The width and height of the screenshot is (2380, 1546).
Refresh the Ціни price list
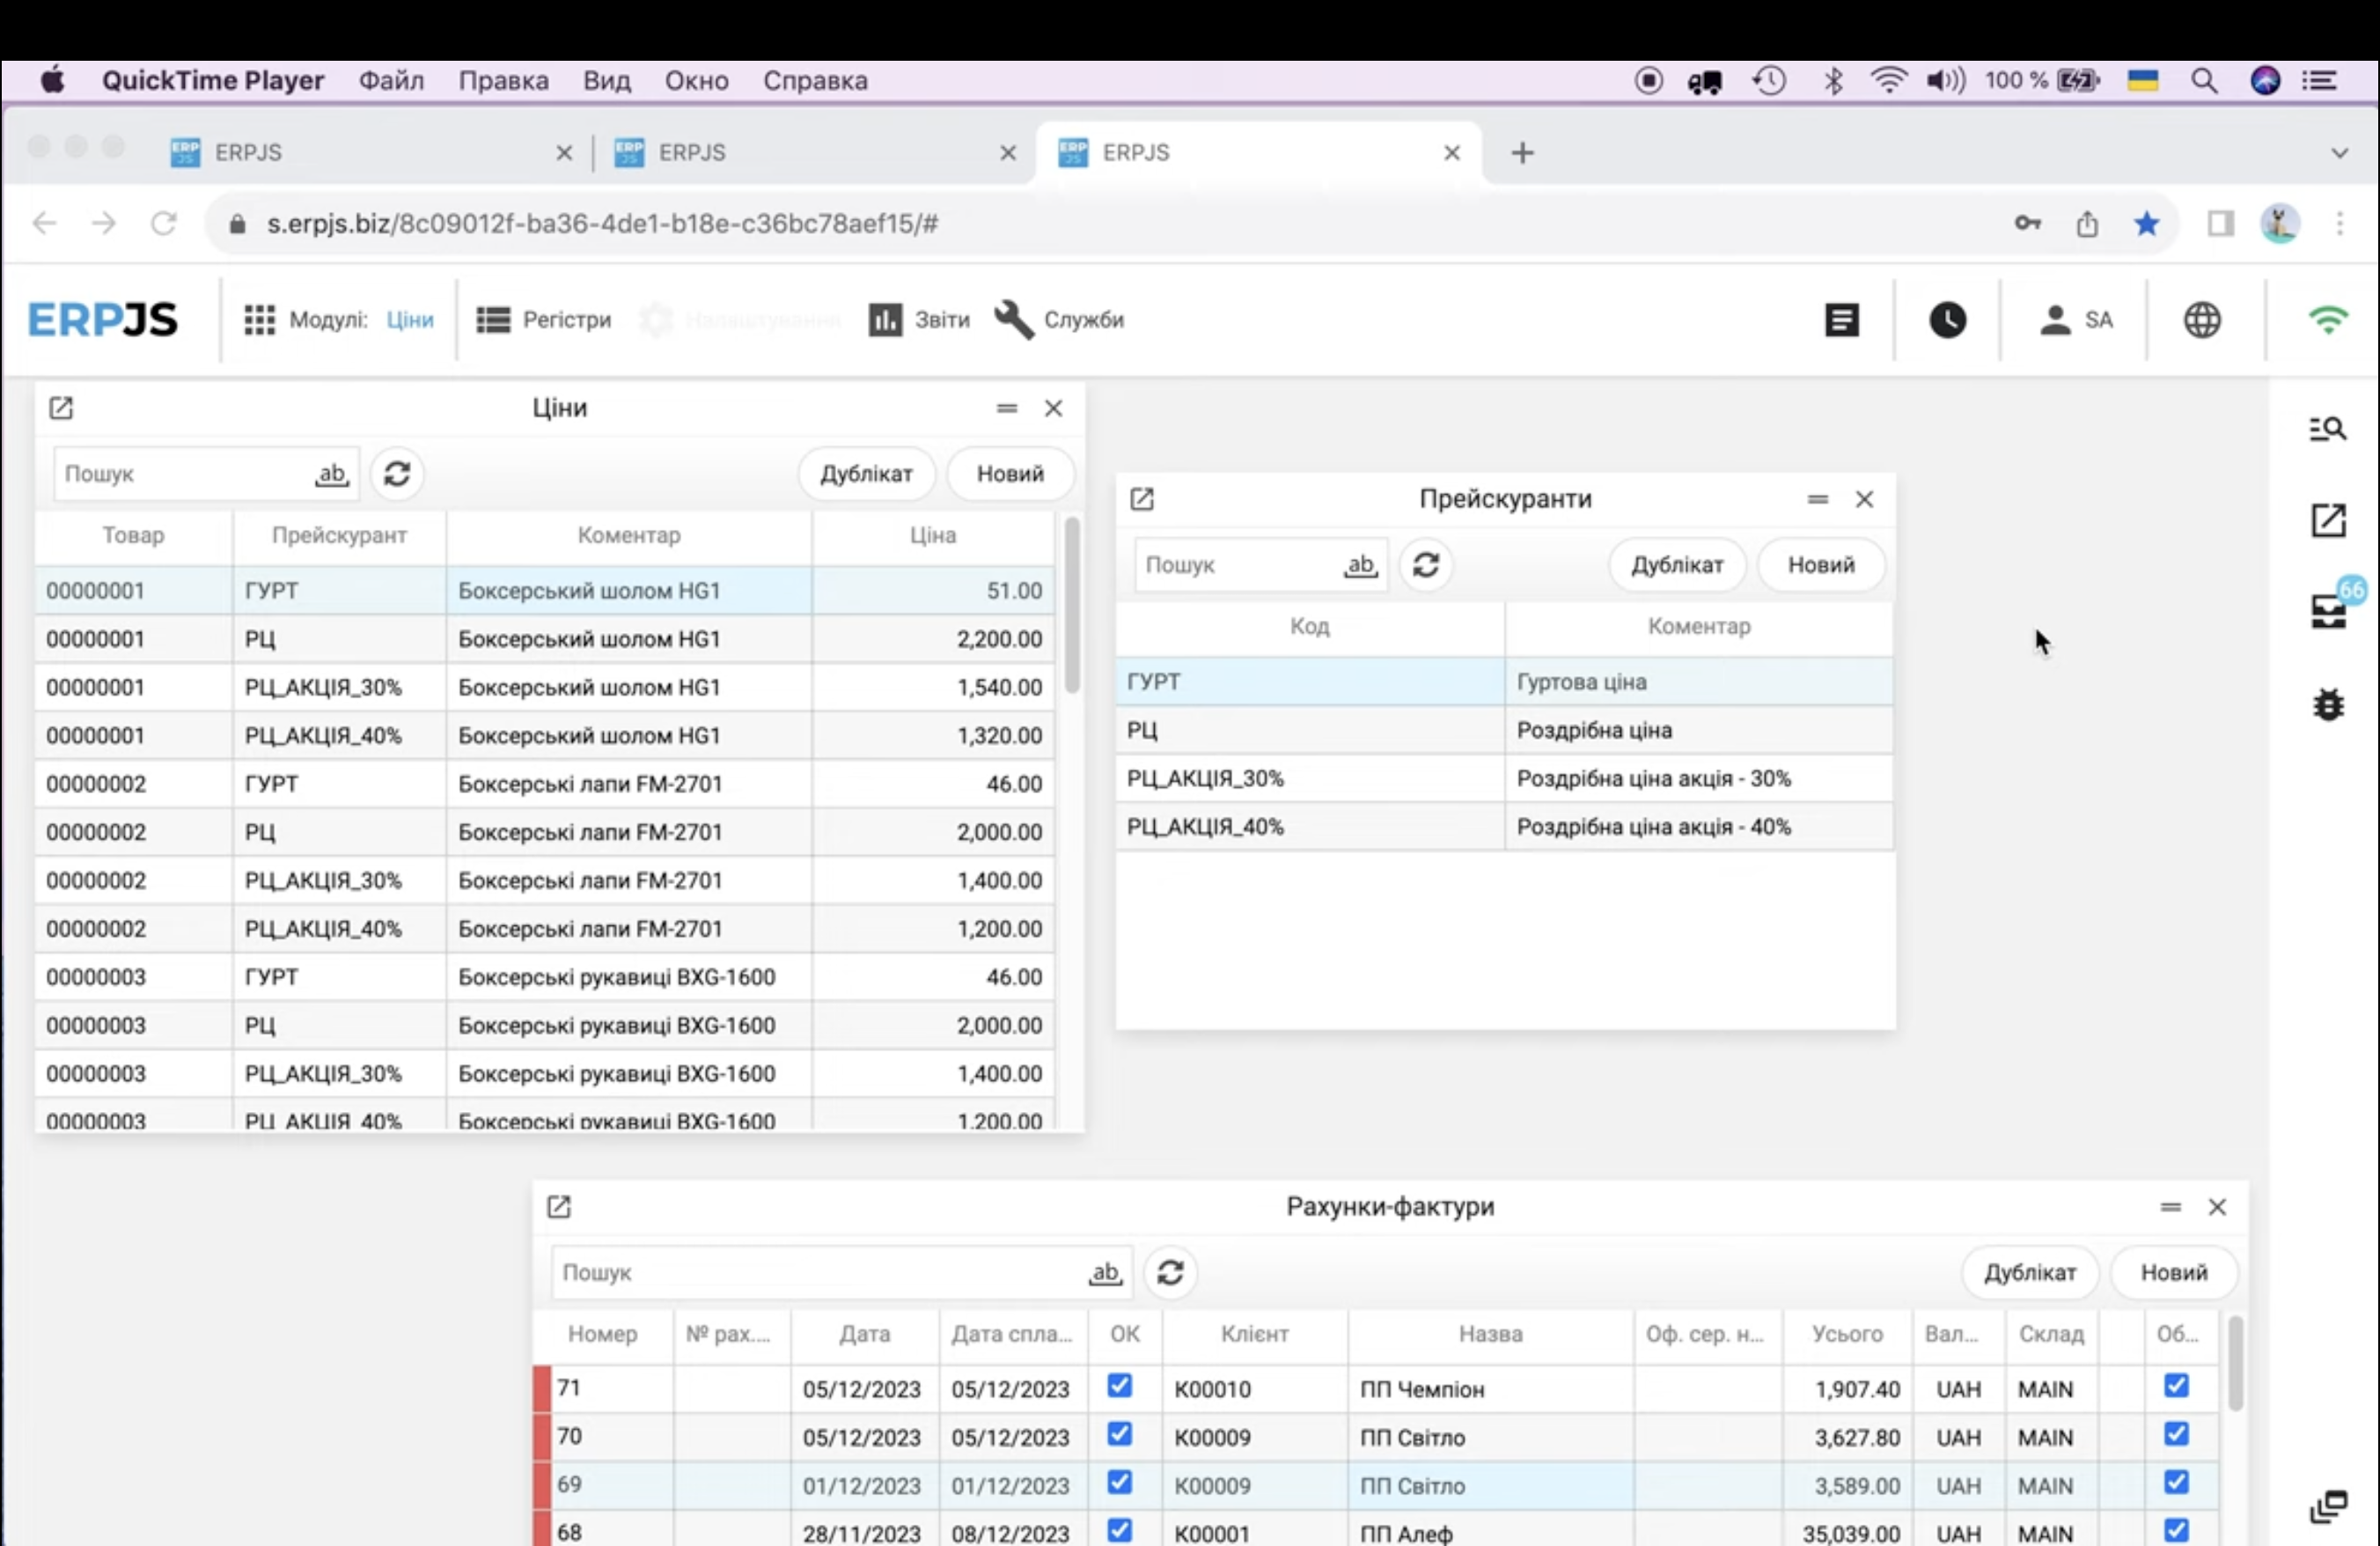[x=397, y=473]
